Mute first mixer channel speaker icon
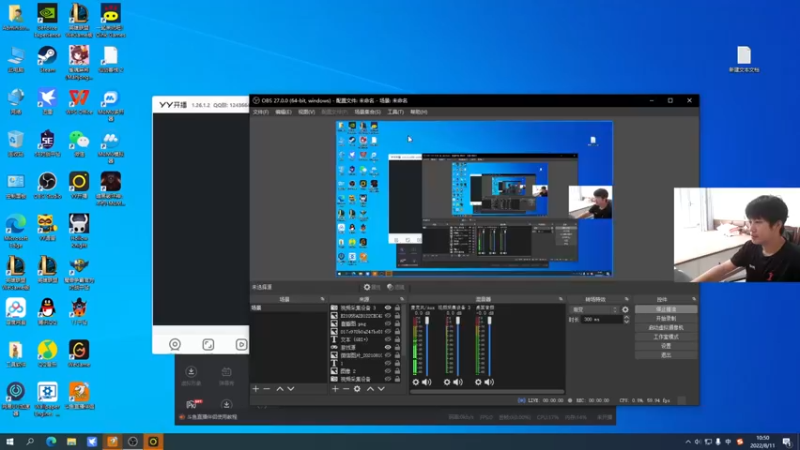This screenshot has width=800, height=450. 427,382
